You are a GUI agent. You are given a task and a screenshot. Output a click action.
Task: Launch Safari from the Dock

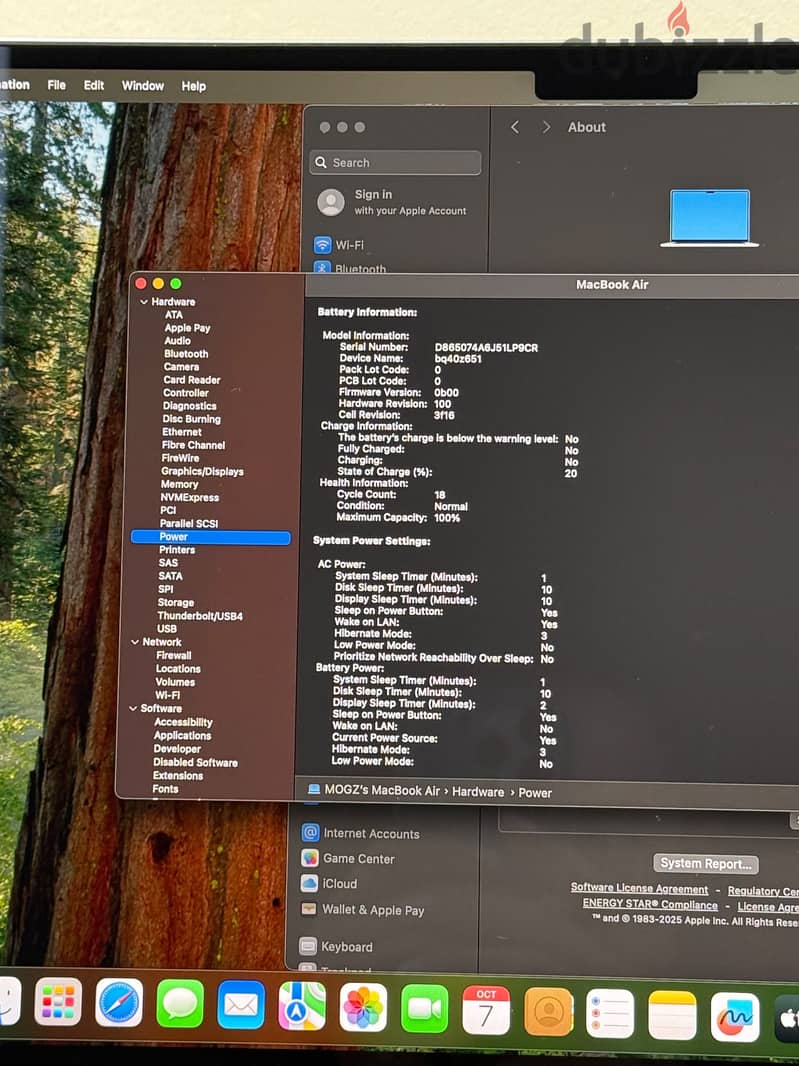click(119, 1003)
